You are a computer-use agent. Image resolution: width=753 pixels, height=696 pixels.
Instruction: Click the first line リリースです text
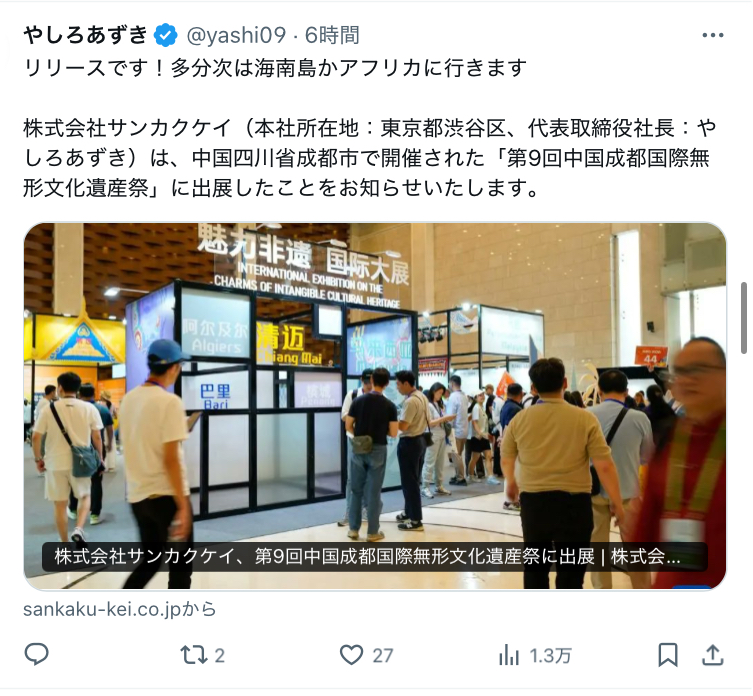click(x=275, y=68)
